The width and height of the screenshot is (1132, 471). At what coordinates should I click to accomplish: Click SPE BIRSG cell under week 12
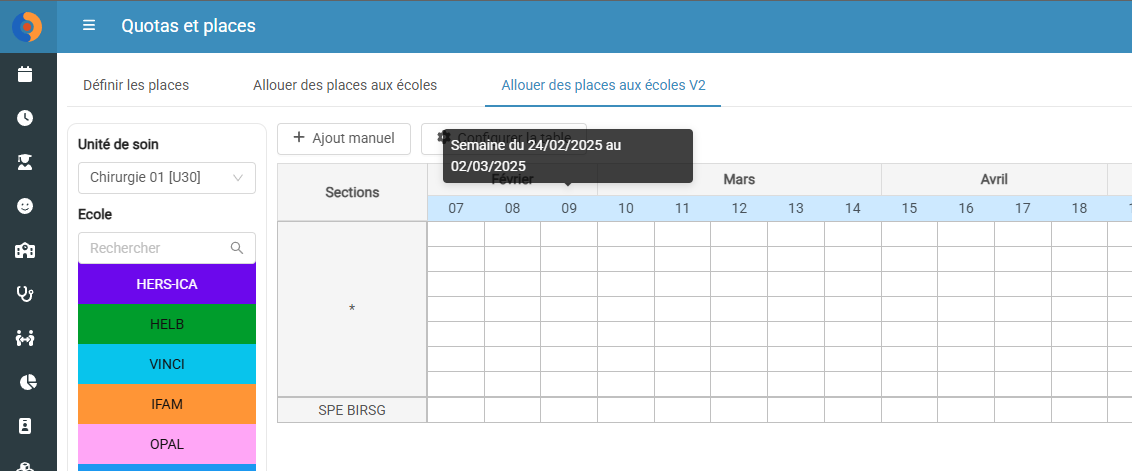click(x=739, y=410)
